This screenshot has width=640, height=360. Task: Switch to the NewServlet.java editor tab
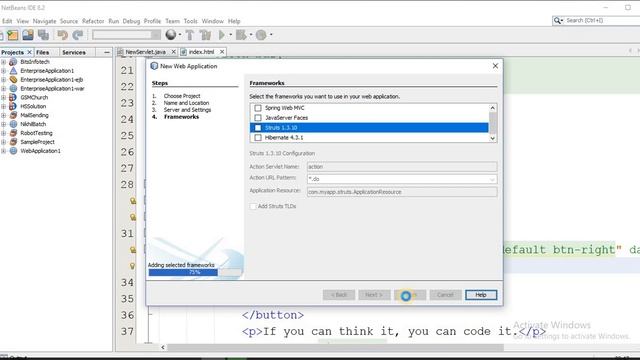145,52
